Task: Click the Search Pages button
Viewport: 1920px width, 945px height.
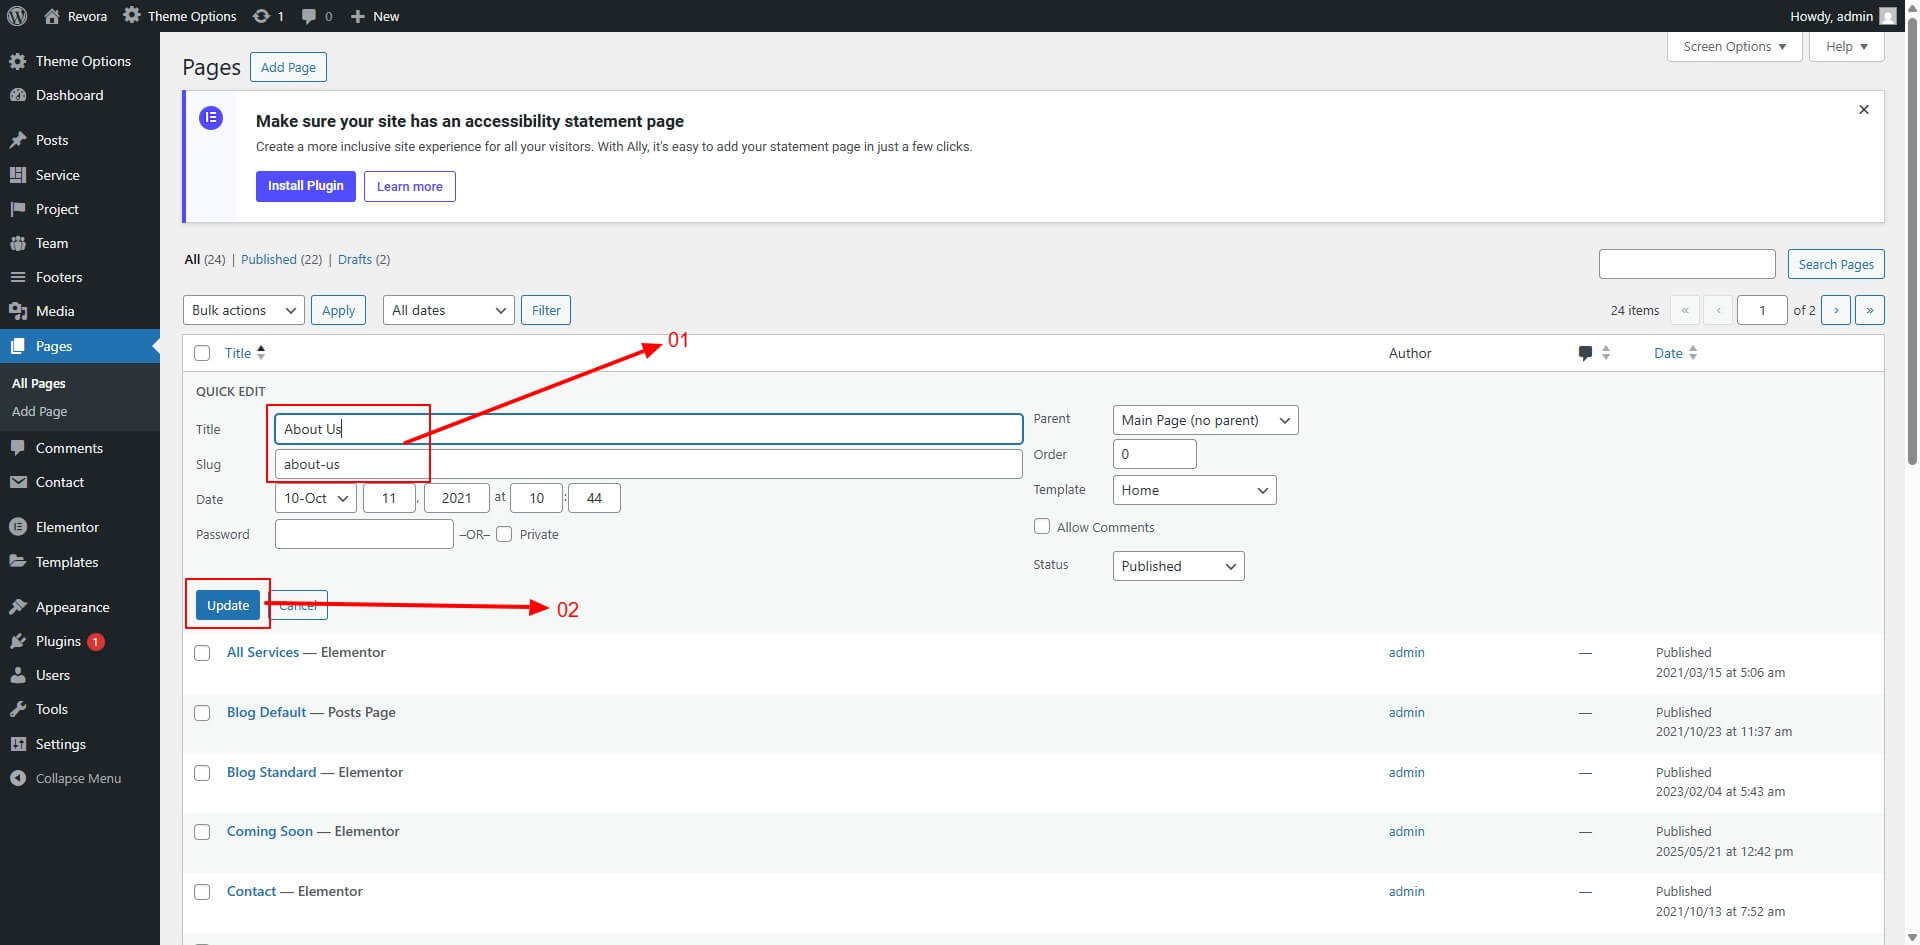Action: coord(1836,264)
